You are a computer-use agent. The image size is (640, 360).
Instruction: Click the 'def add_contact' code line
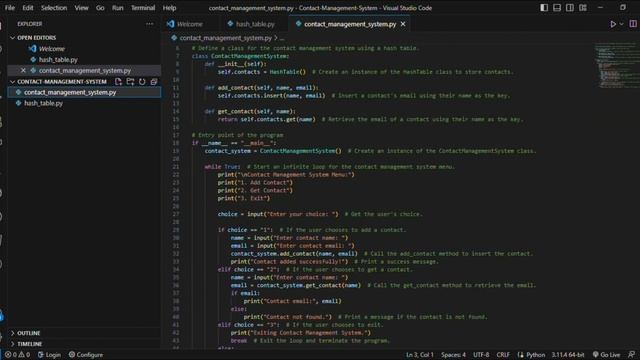(x=261, y=88)
